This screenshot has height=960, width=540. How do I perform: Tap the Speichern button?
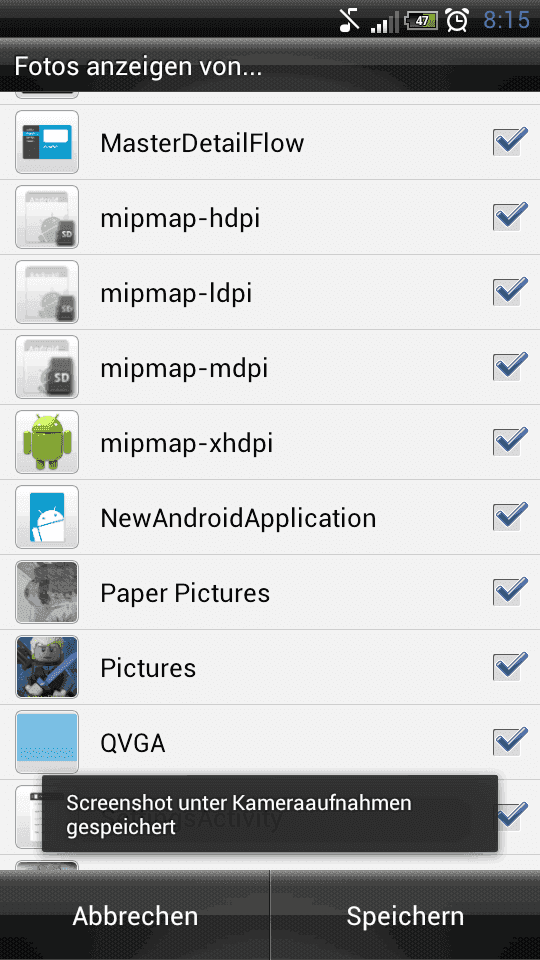point(405,916)
